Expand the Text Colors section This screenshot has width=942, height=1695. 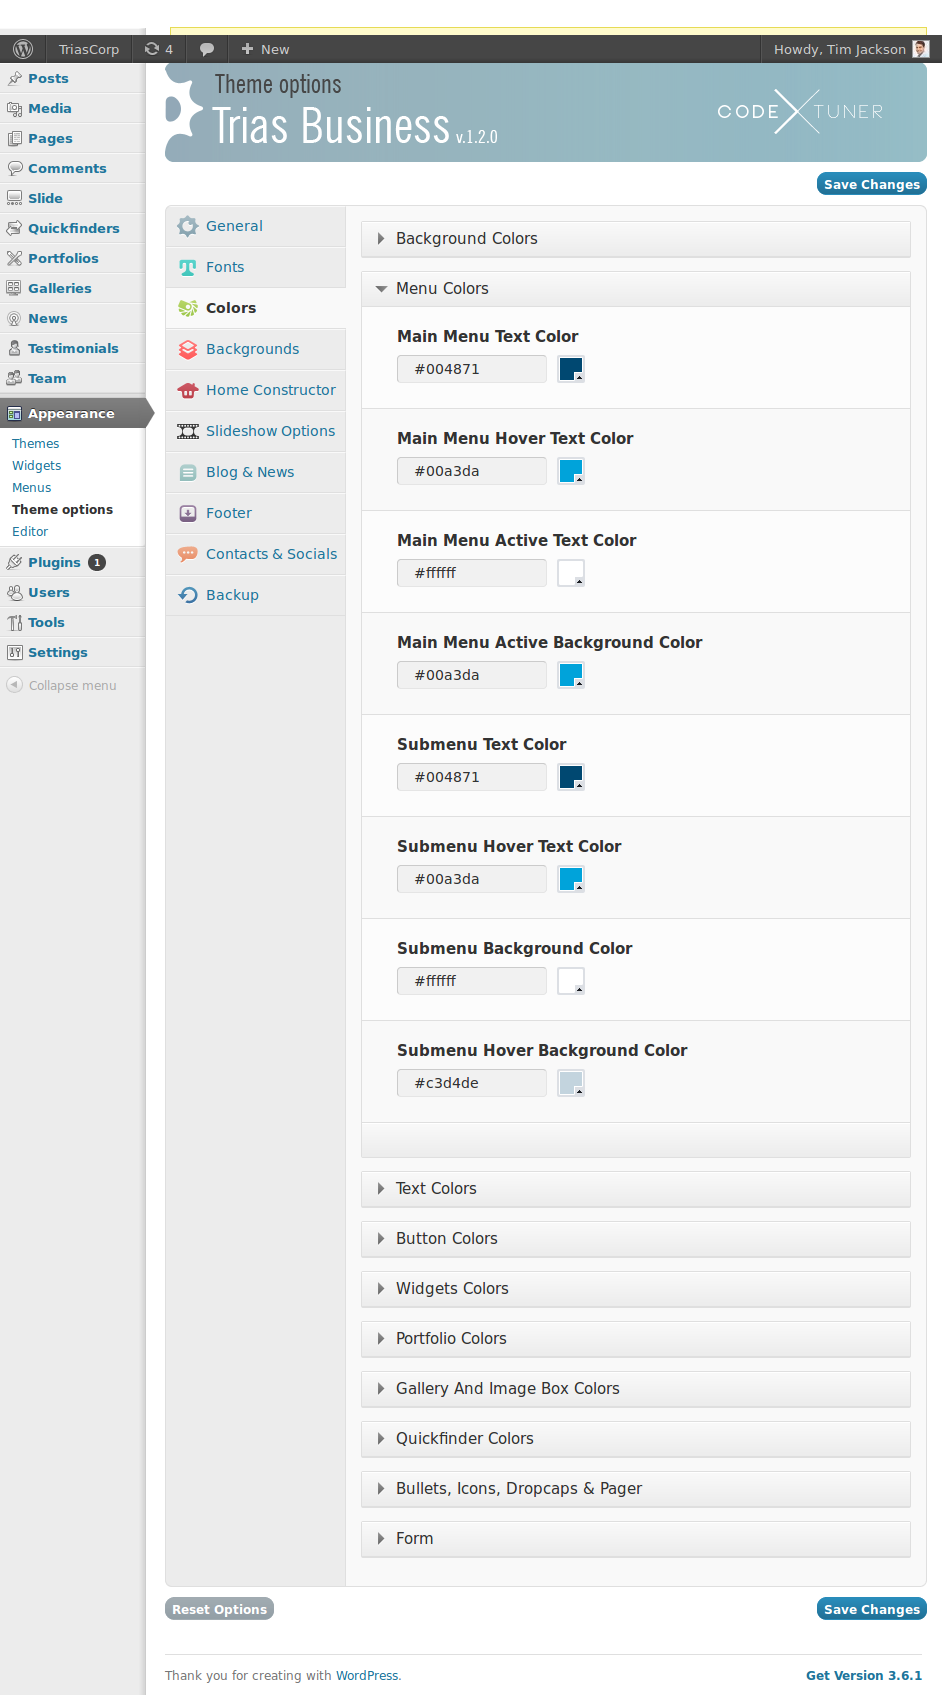(635, 1189)
